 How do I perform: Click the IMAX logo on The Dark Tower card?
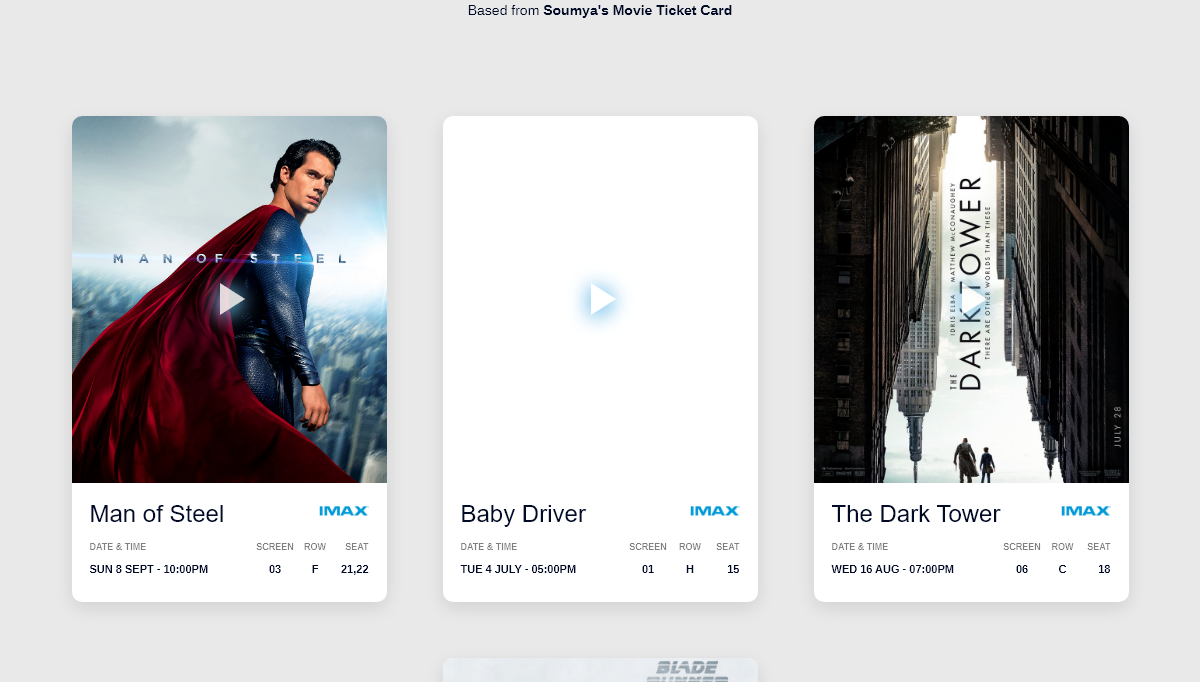1086,511
